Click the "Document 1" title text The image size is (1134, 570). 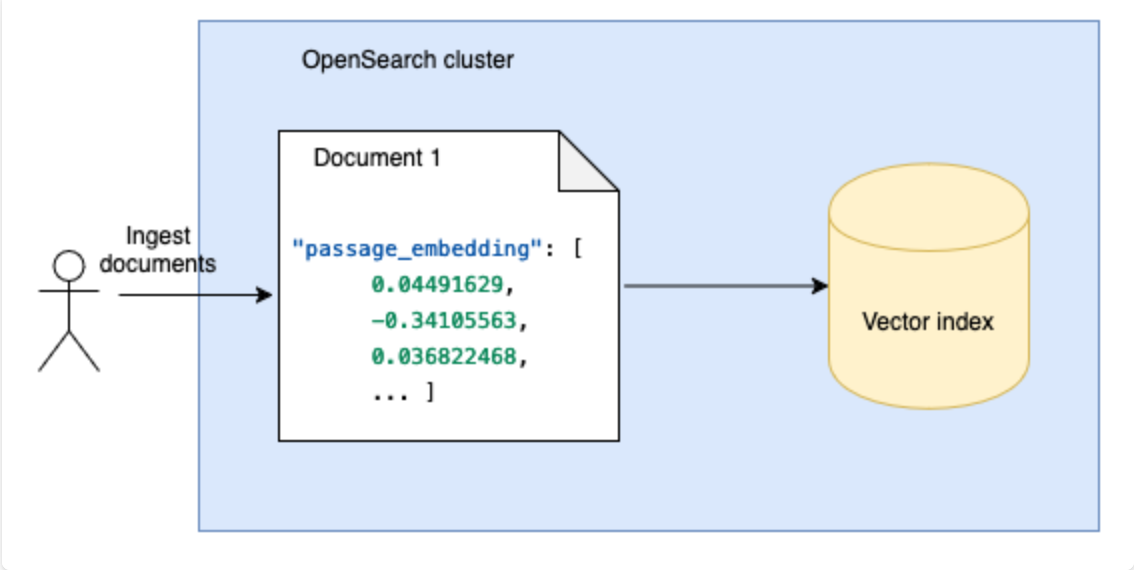point(377,158)
